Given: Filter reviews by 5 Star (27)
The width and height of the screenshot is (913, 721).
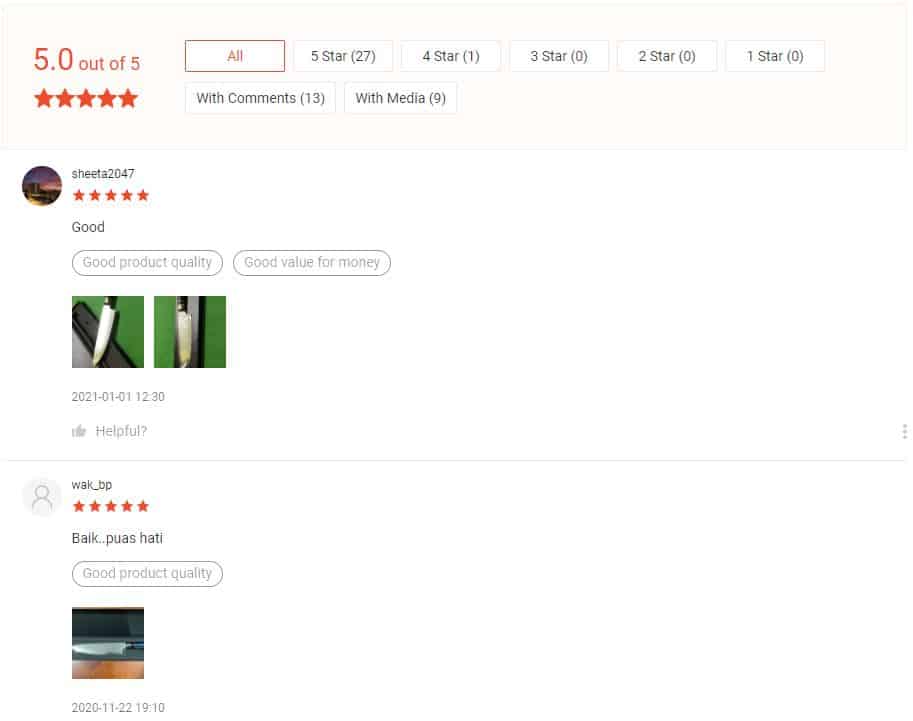Looking at the screenshot, I should pos(343,56).
